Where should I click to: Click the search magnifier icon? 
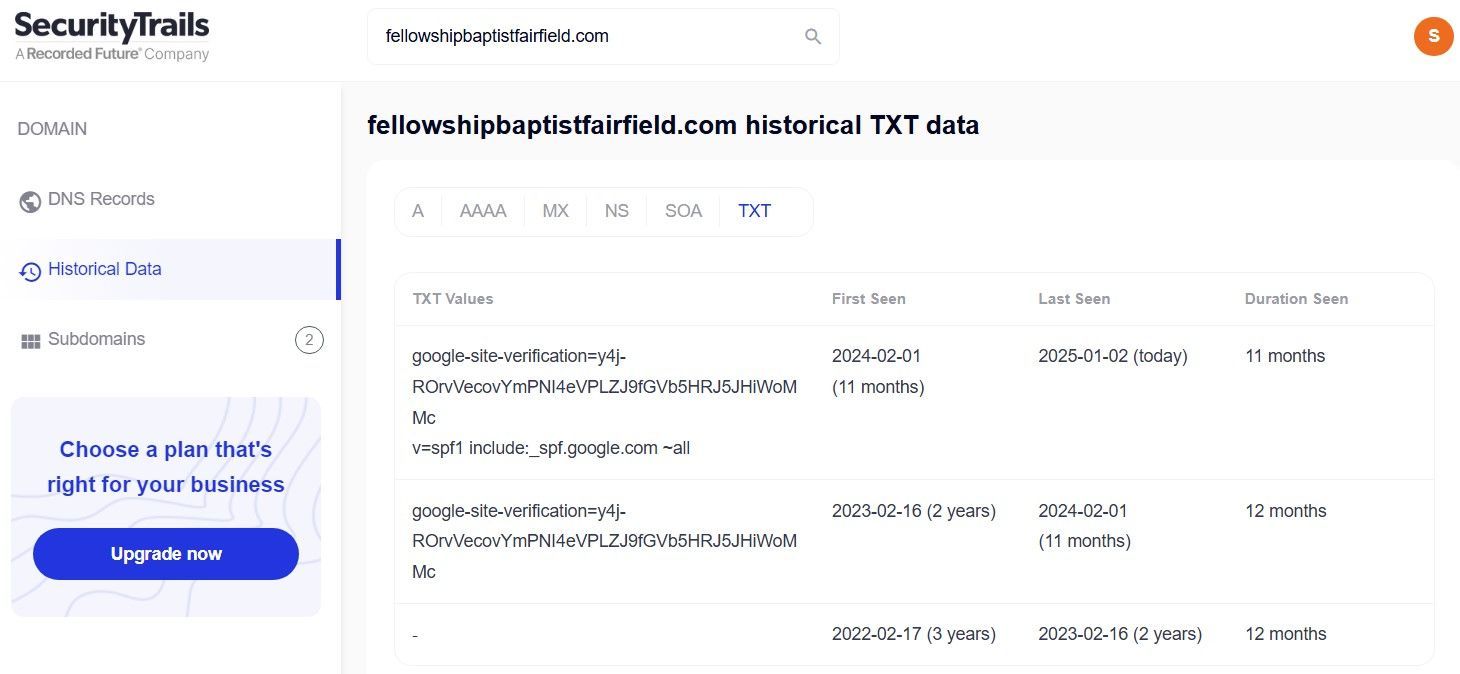tap(813, 37)
